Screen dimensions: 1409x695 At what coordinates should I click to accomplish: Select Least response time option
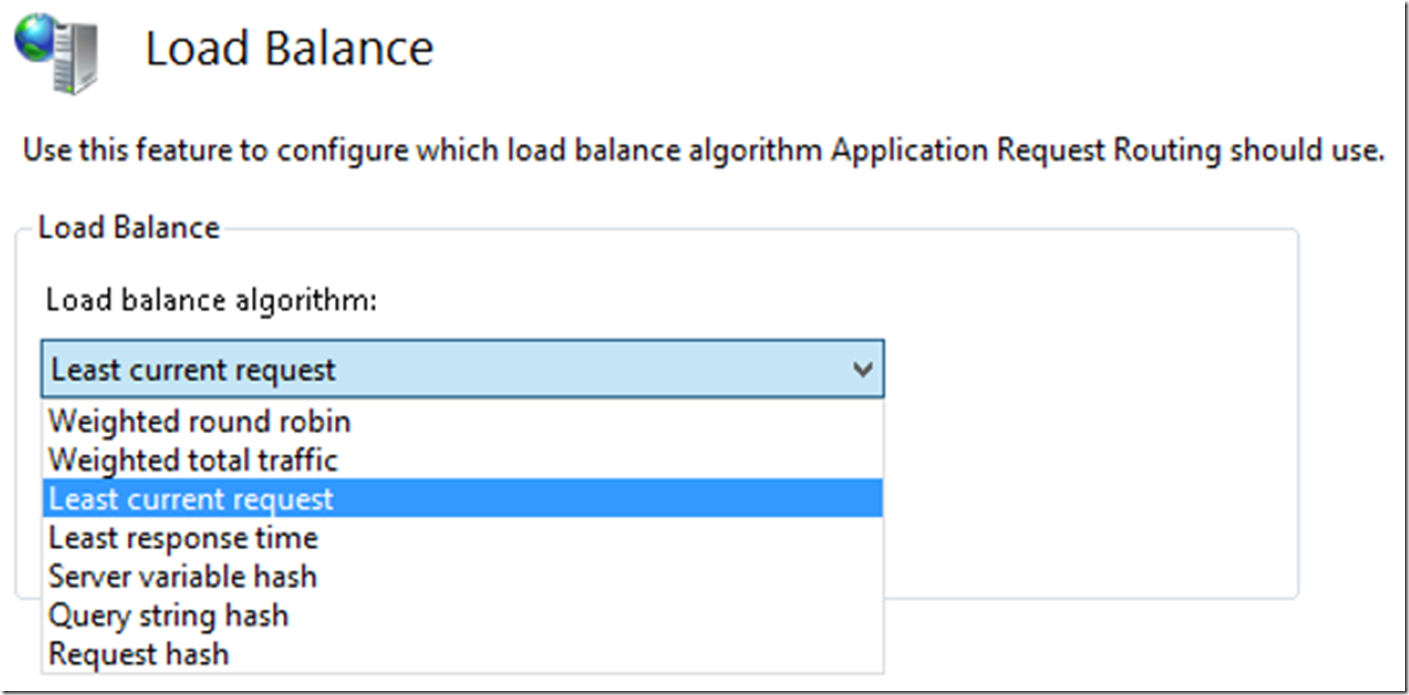[183, 538]
